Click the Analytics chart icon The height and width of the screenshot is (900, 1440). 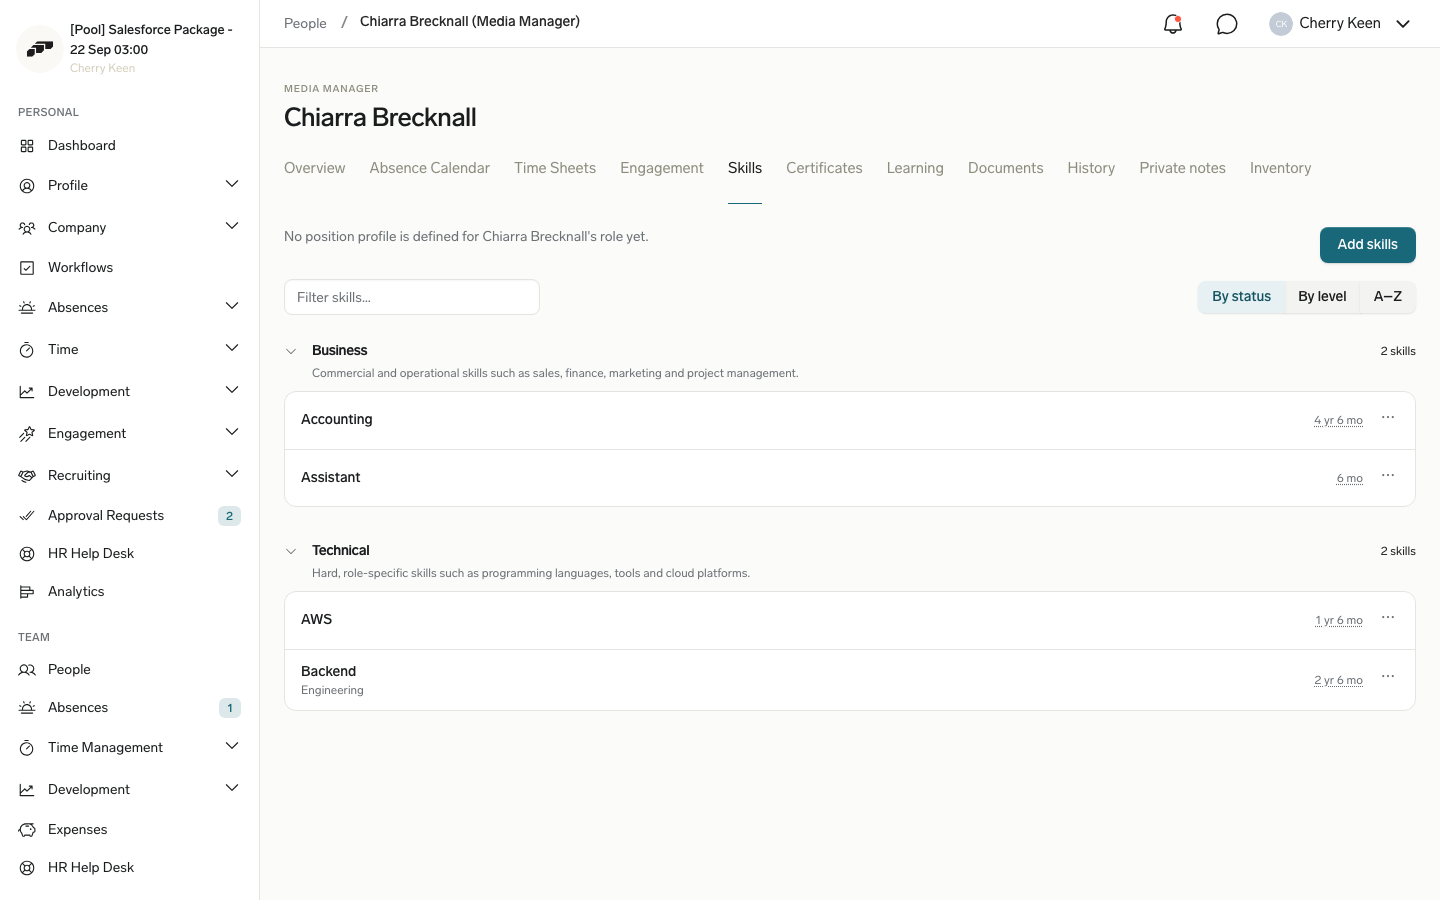(27, 592)
